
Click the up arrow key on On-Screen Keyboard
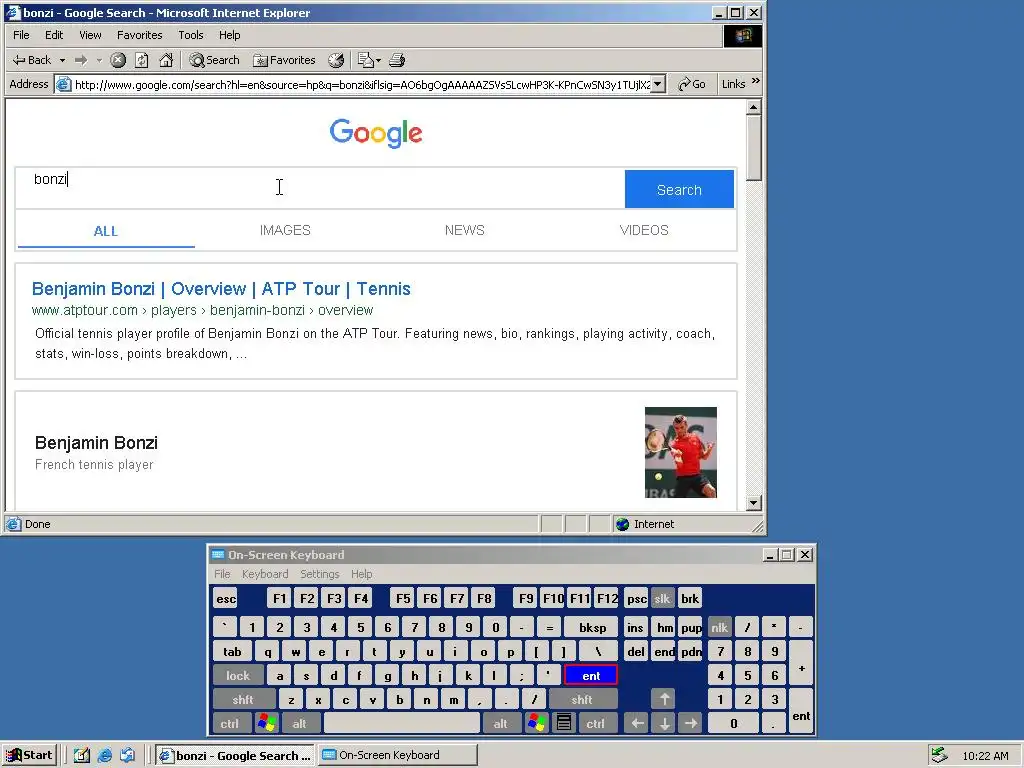(x=664, y=699)
